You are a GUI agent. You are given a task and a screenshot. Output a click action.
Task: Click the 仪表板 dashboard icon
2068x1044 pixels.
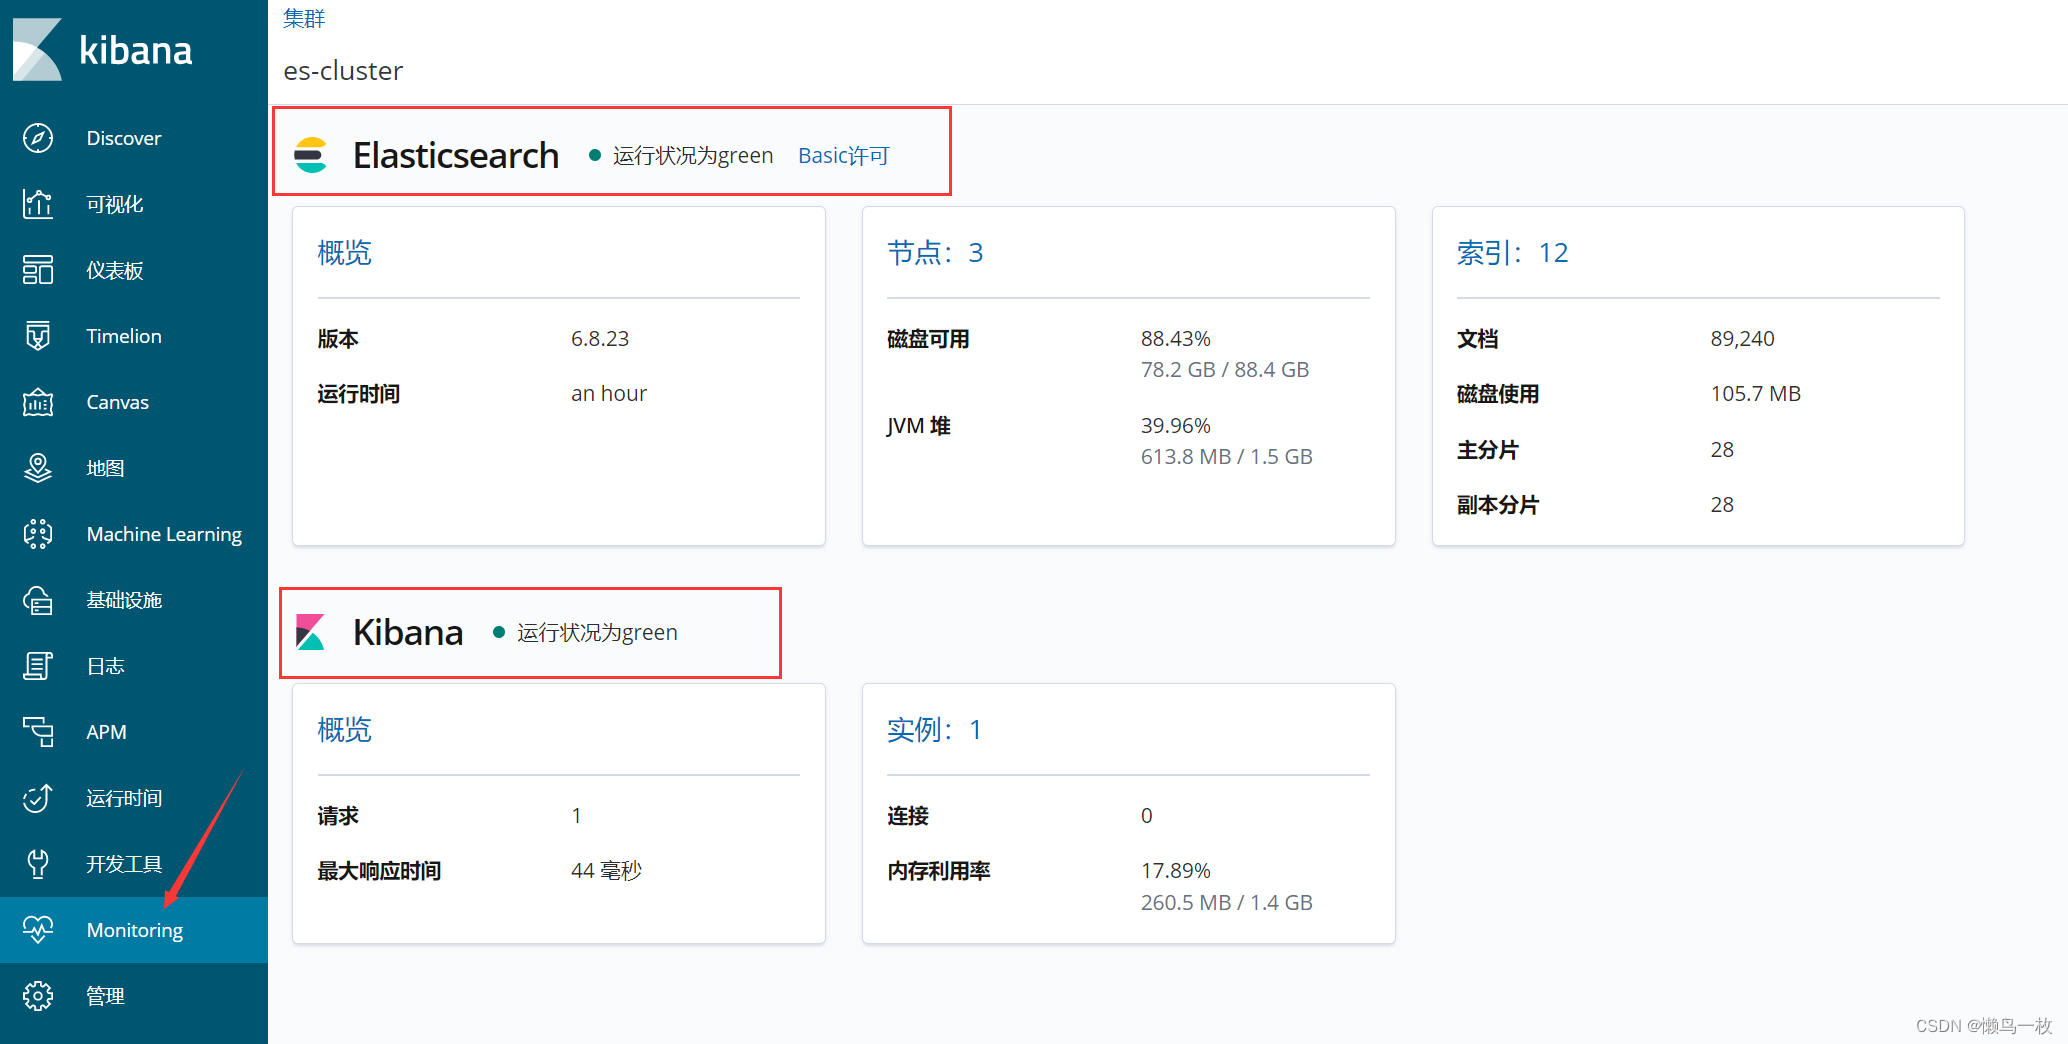click(x=38, y=270)
